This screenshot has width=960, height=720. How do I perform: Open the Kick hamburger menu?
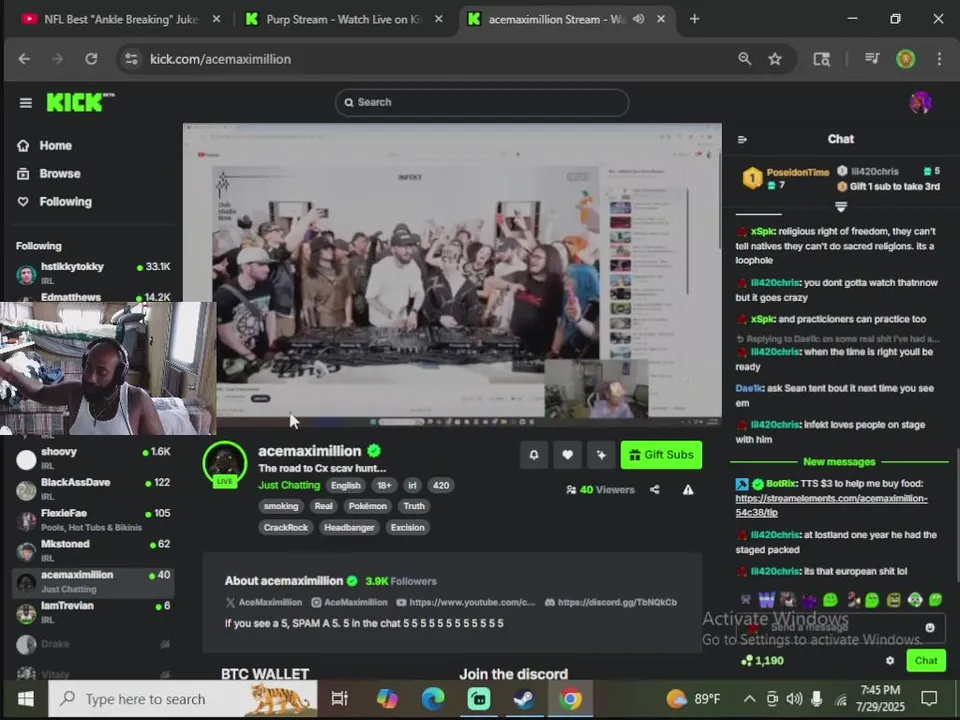coord(25,103)
